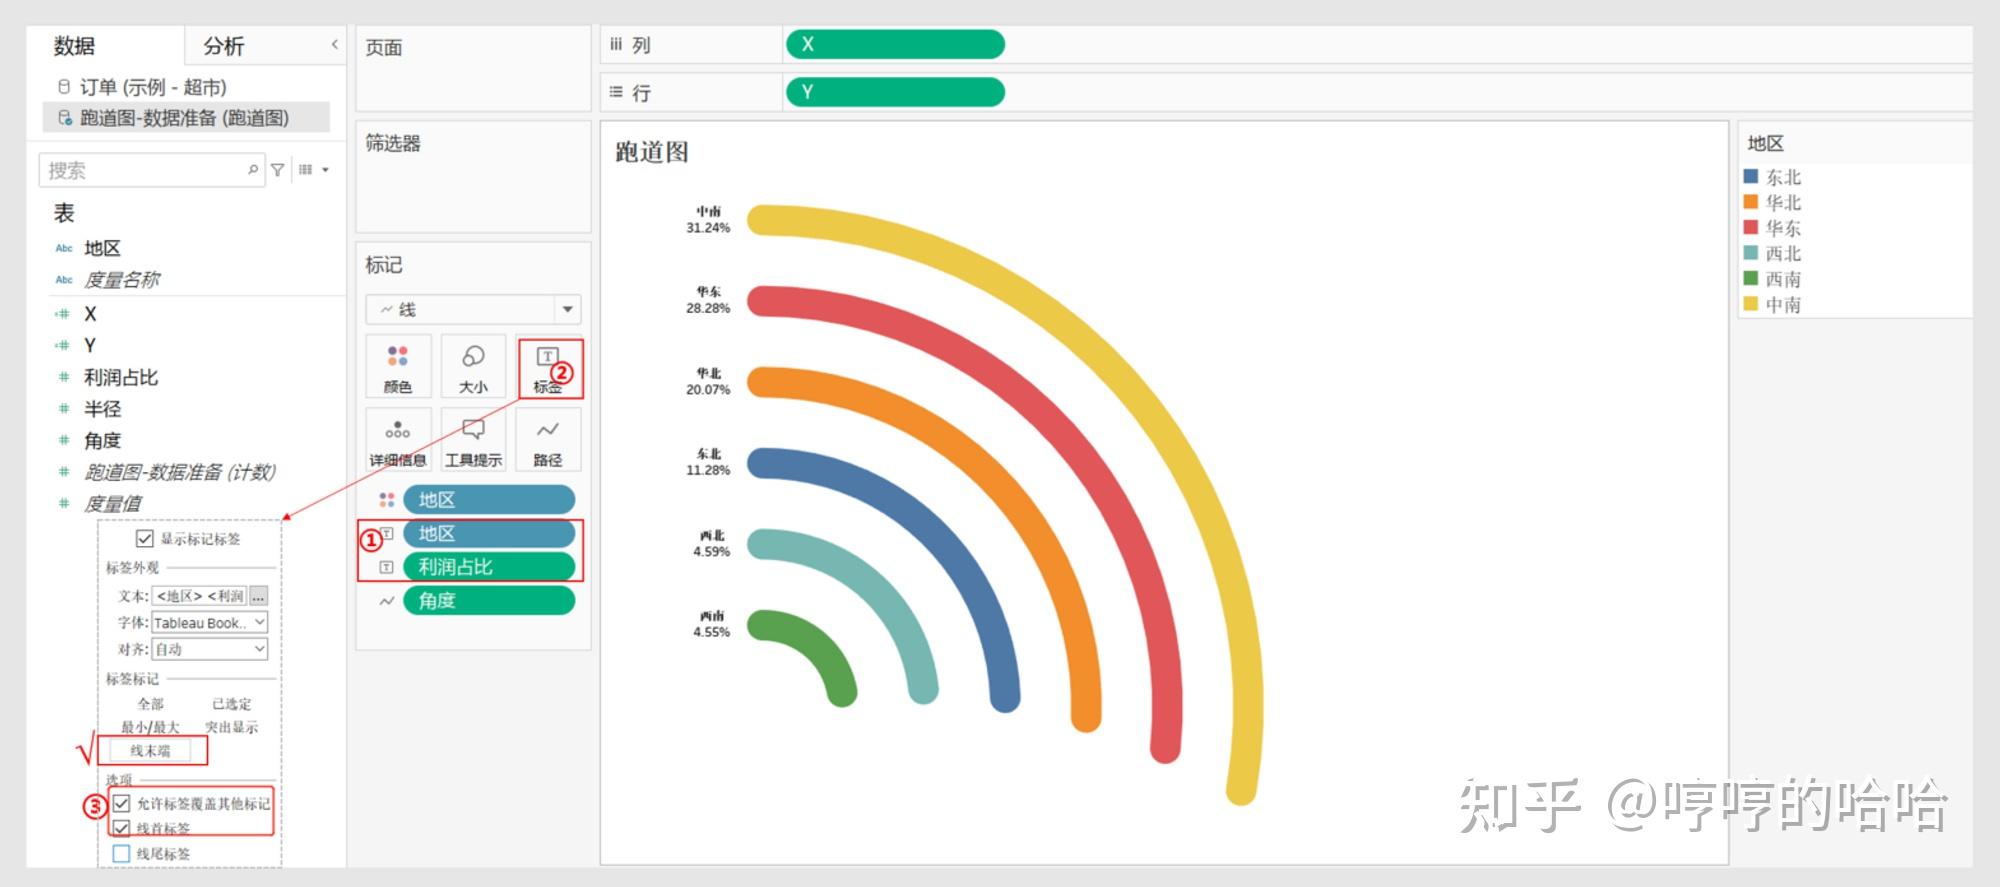Viewport: 2000px width, 887px height.
Task: Toggle the 显示标记标签 checkbox
Action: click(x=145, y=539)
